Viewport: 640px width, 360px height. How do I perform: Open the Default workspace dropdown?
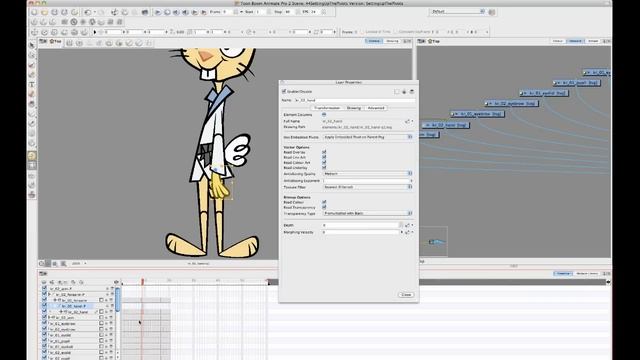click(x=458, y=11)
